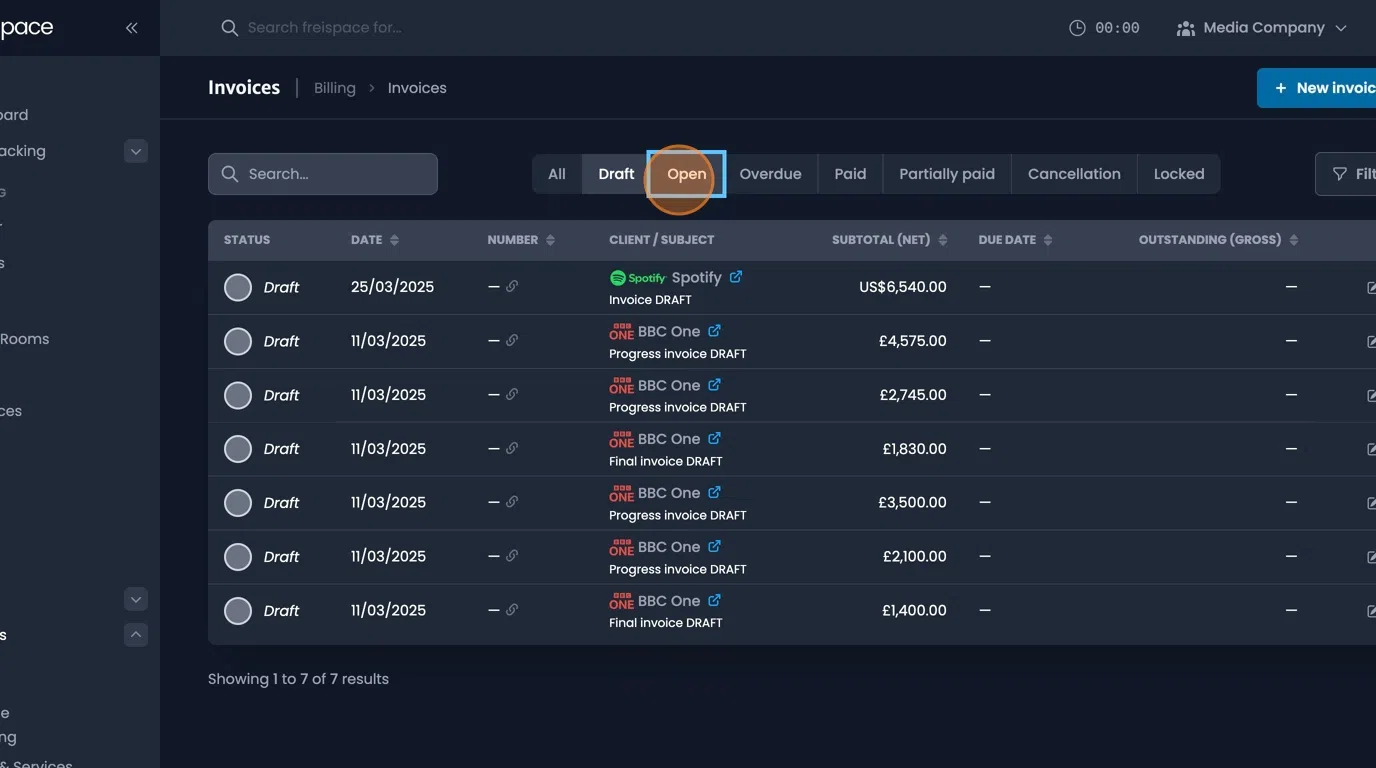Switch to the Paid invoices tab
This screenshot has height=768, width=1376.
click(849, 173)
